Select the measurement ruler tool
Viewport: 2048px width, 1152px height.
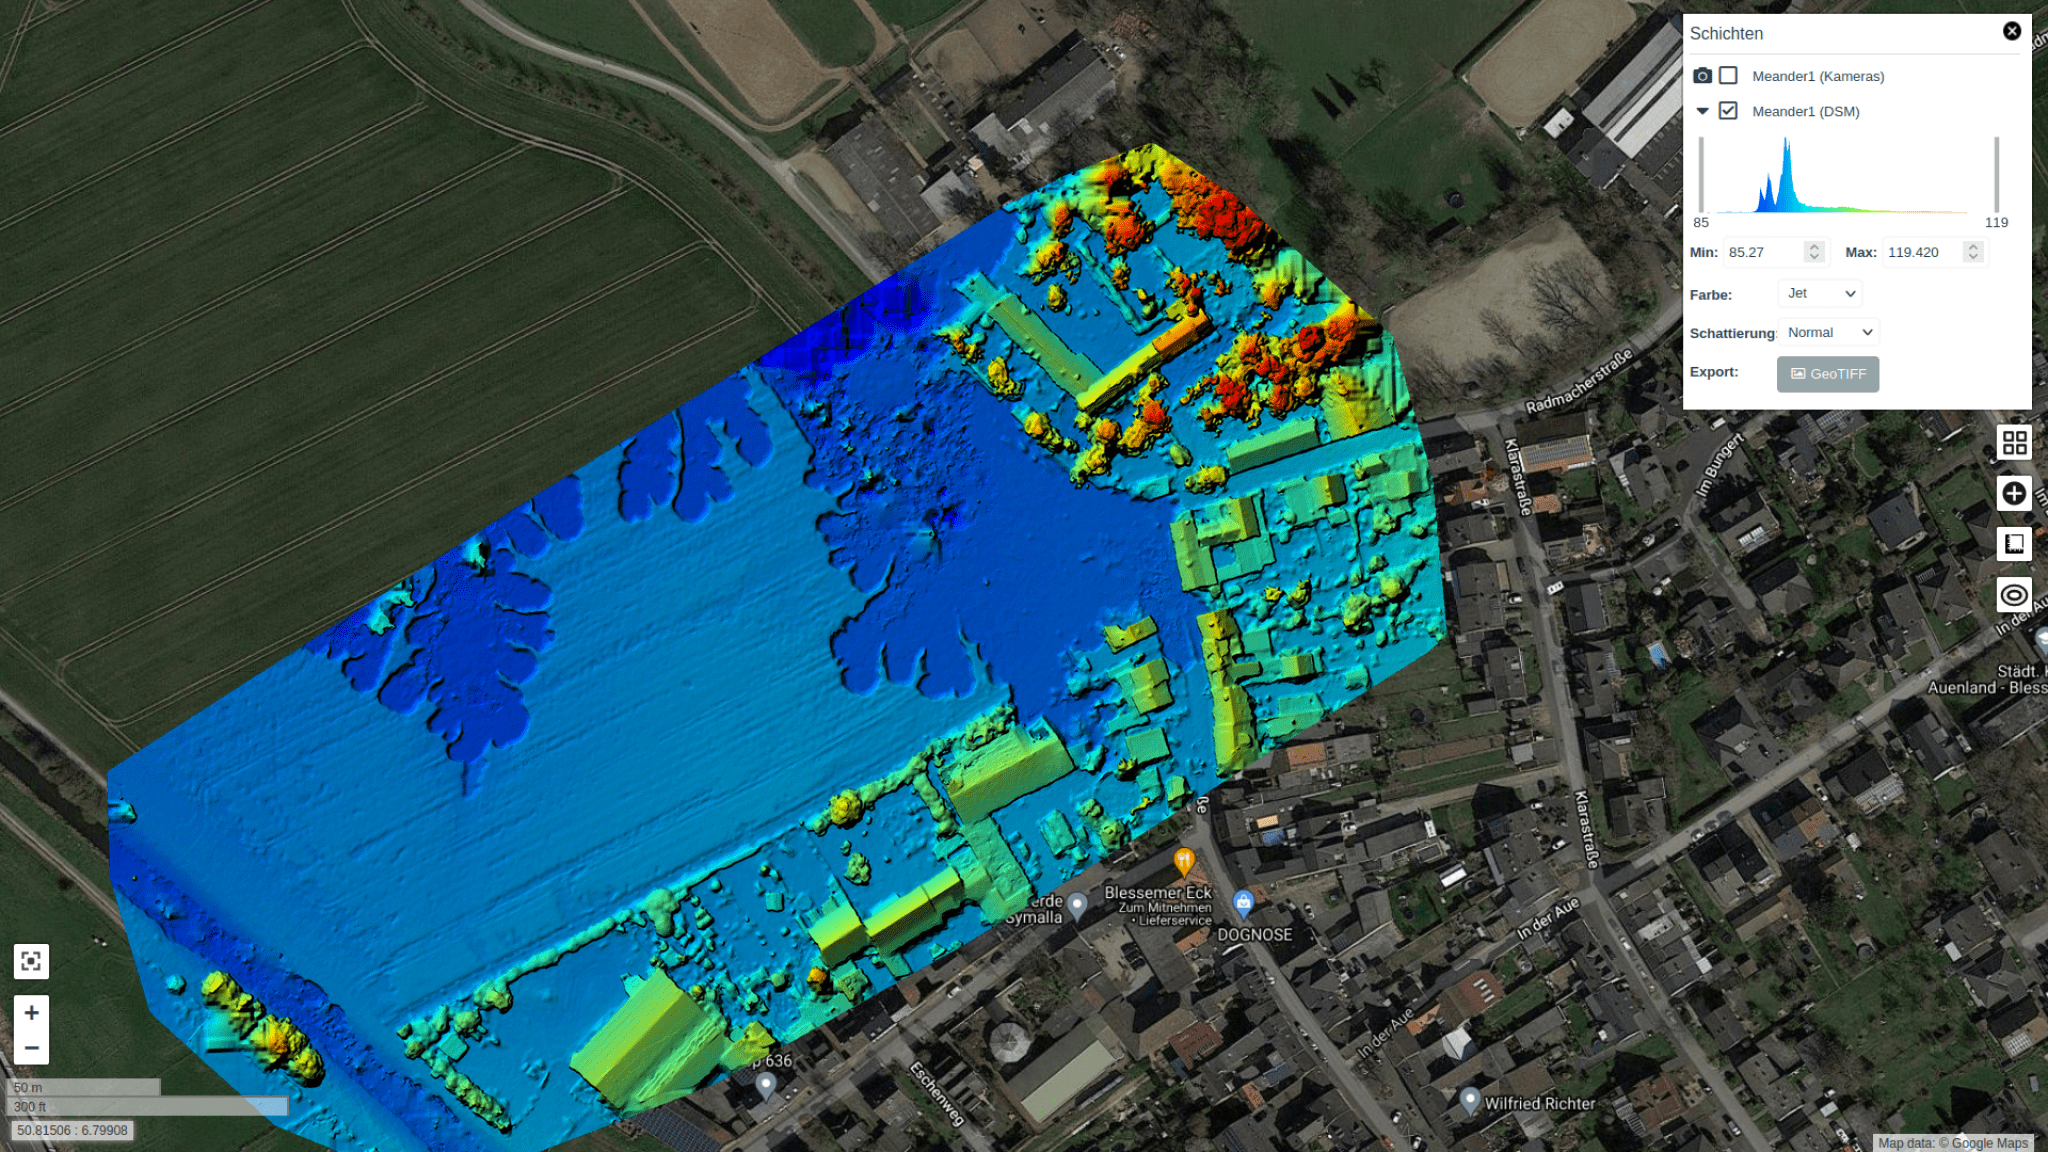coord(2014,544)
